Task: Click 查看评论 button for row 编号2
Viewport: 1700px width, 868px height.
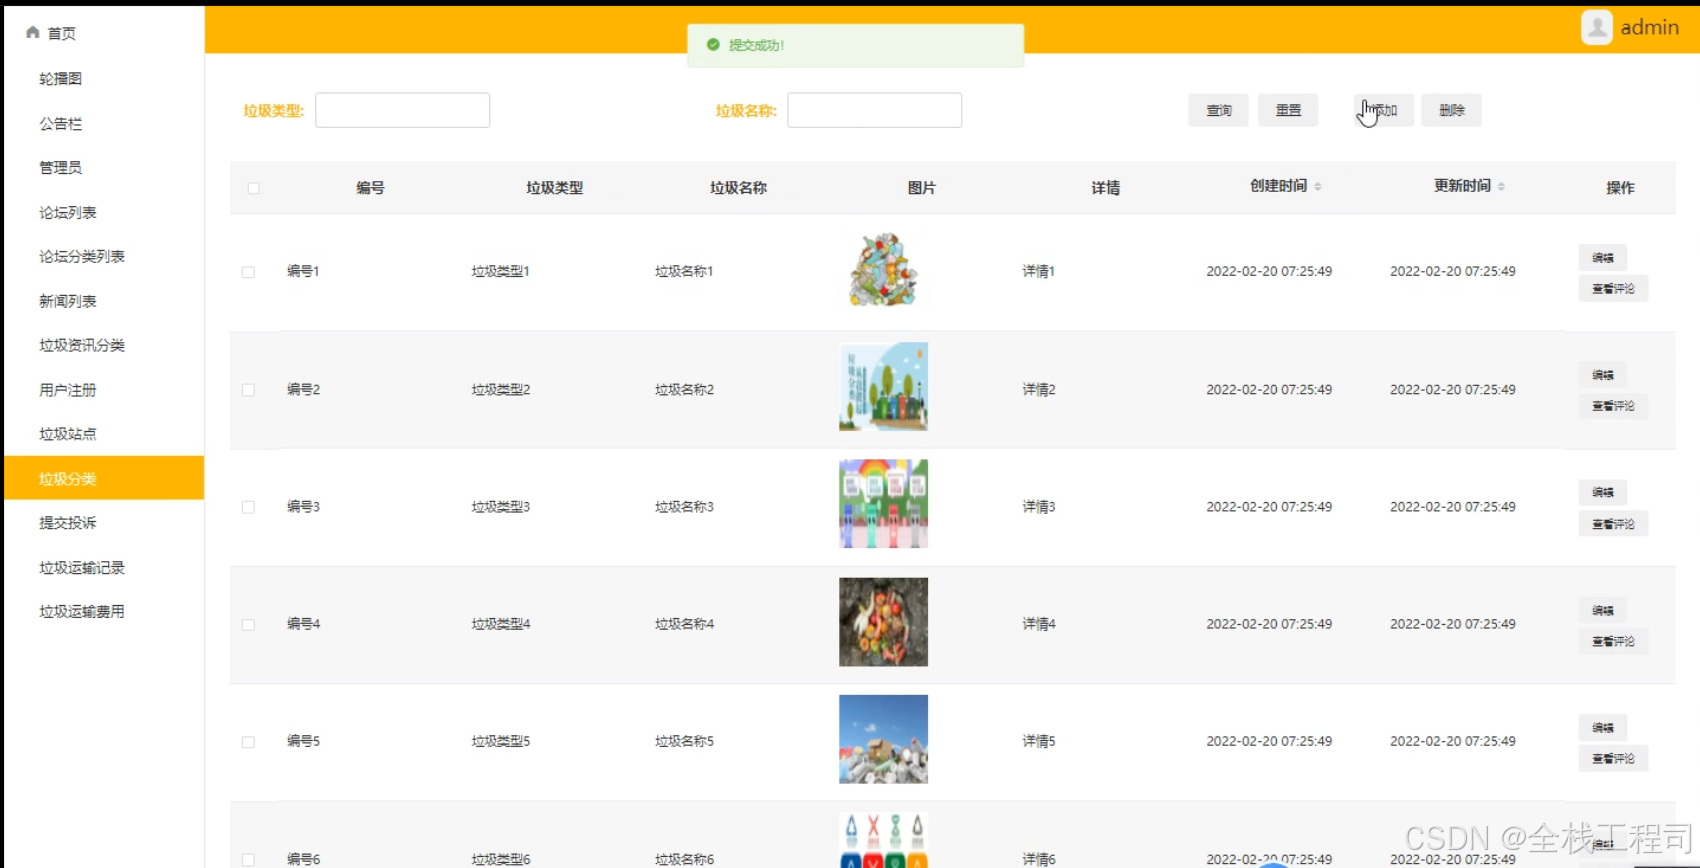Action: coord(1613,406)
